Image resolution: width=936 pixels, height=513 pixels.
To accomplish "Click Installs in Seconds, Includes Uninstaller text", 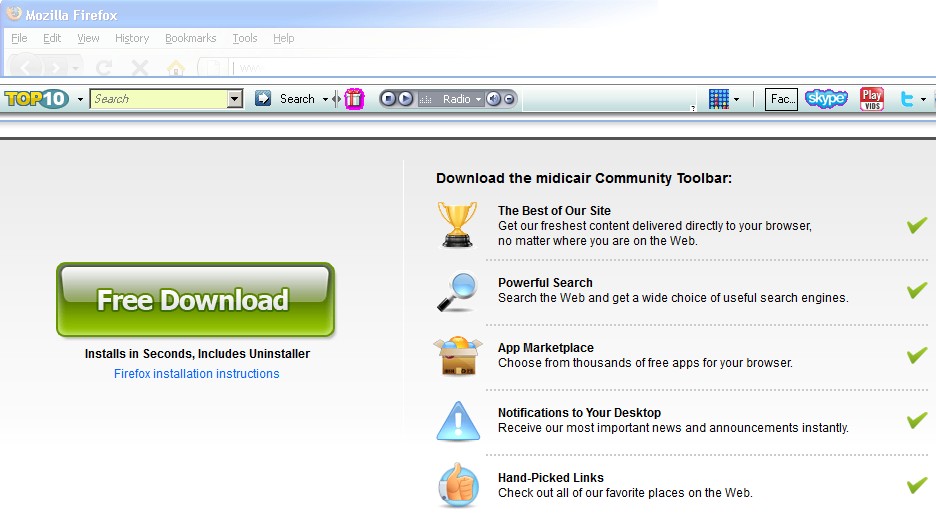I will click(197, 354).
